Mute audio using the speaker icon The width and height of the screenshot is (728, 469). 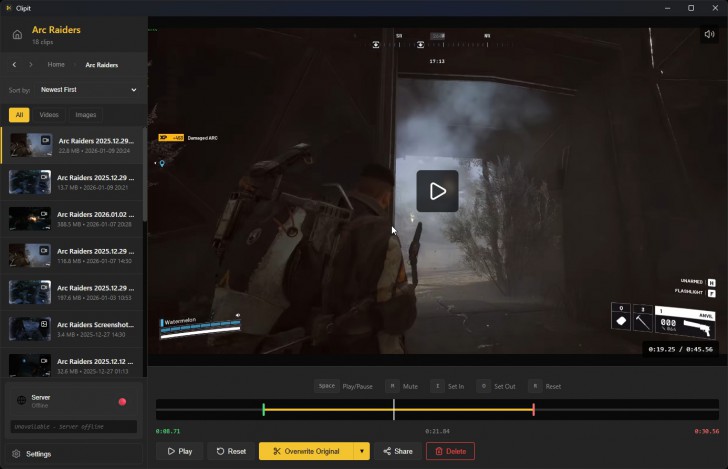click(x=708, y=35)
